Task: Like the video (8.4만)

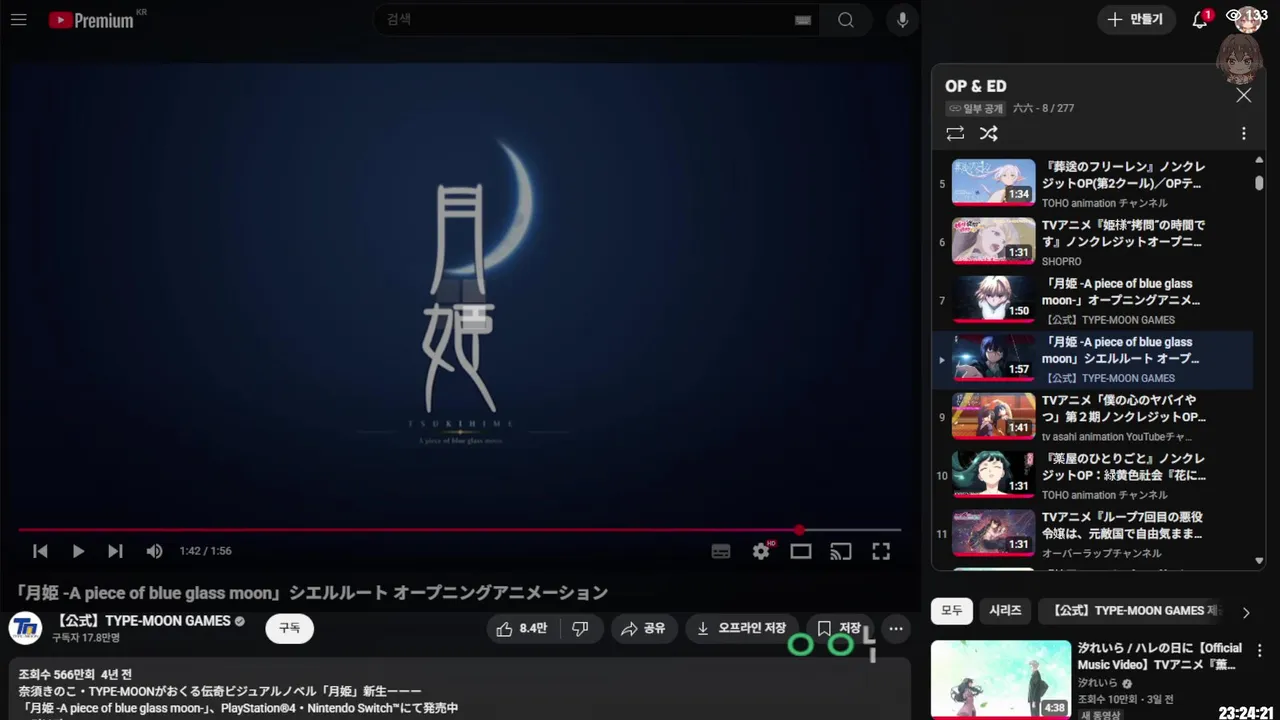Action: [522, 628]
